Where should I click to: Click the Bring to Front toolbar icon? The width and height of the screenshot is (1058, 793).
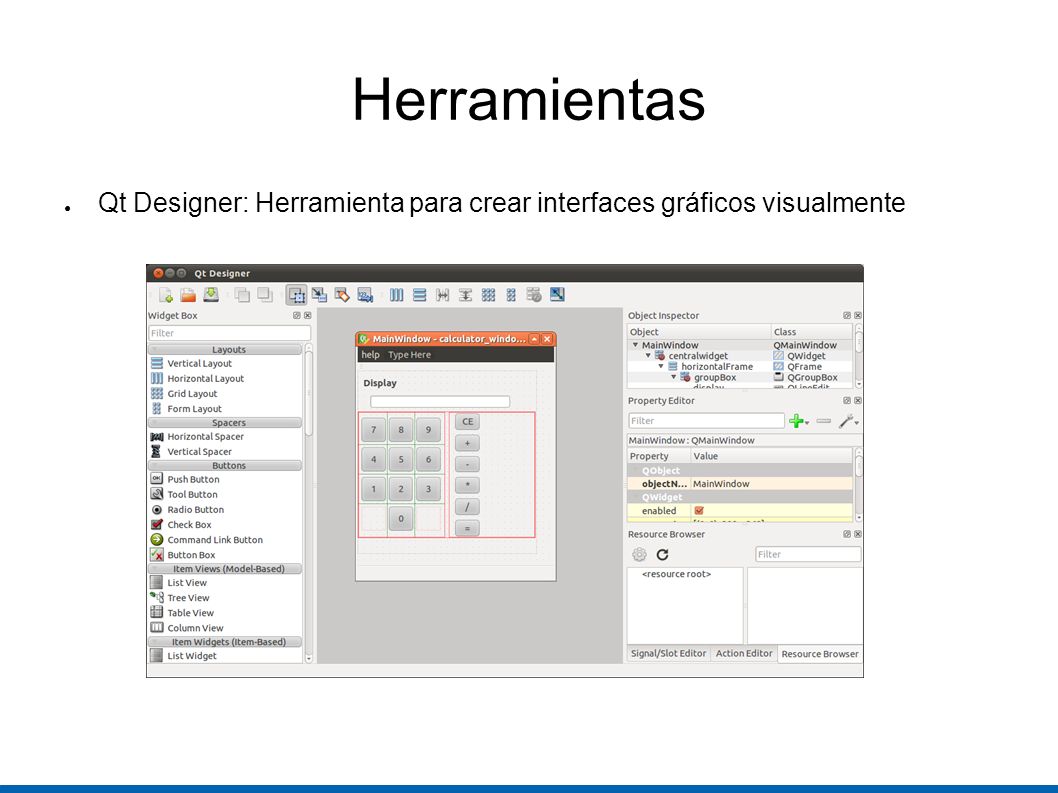[265, 295]
